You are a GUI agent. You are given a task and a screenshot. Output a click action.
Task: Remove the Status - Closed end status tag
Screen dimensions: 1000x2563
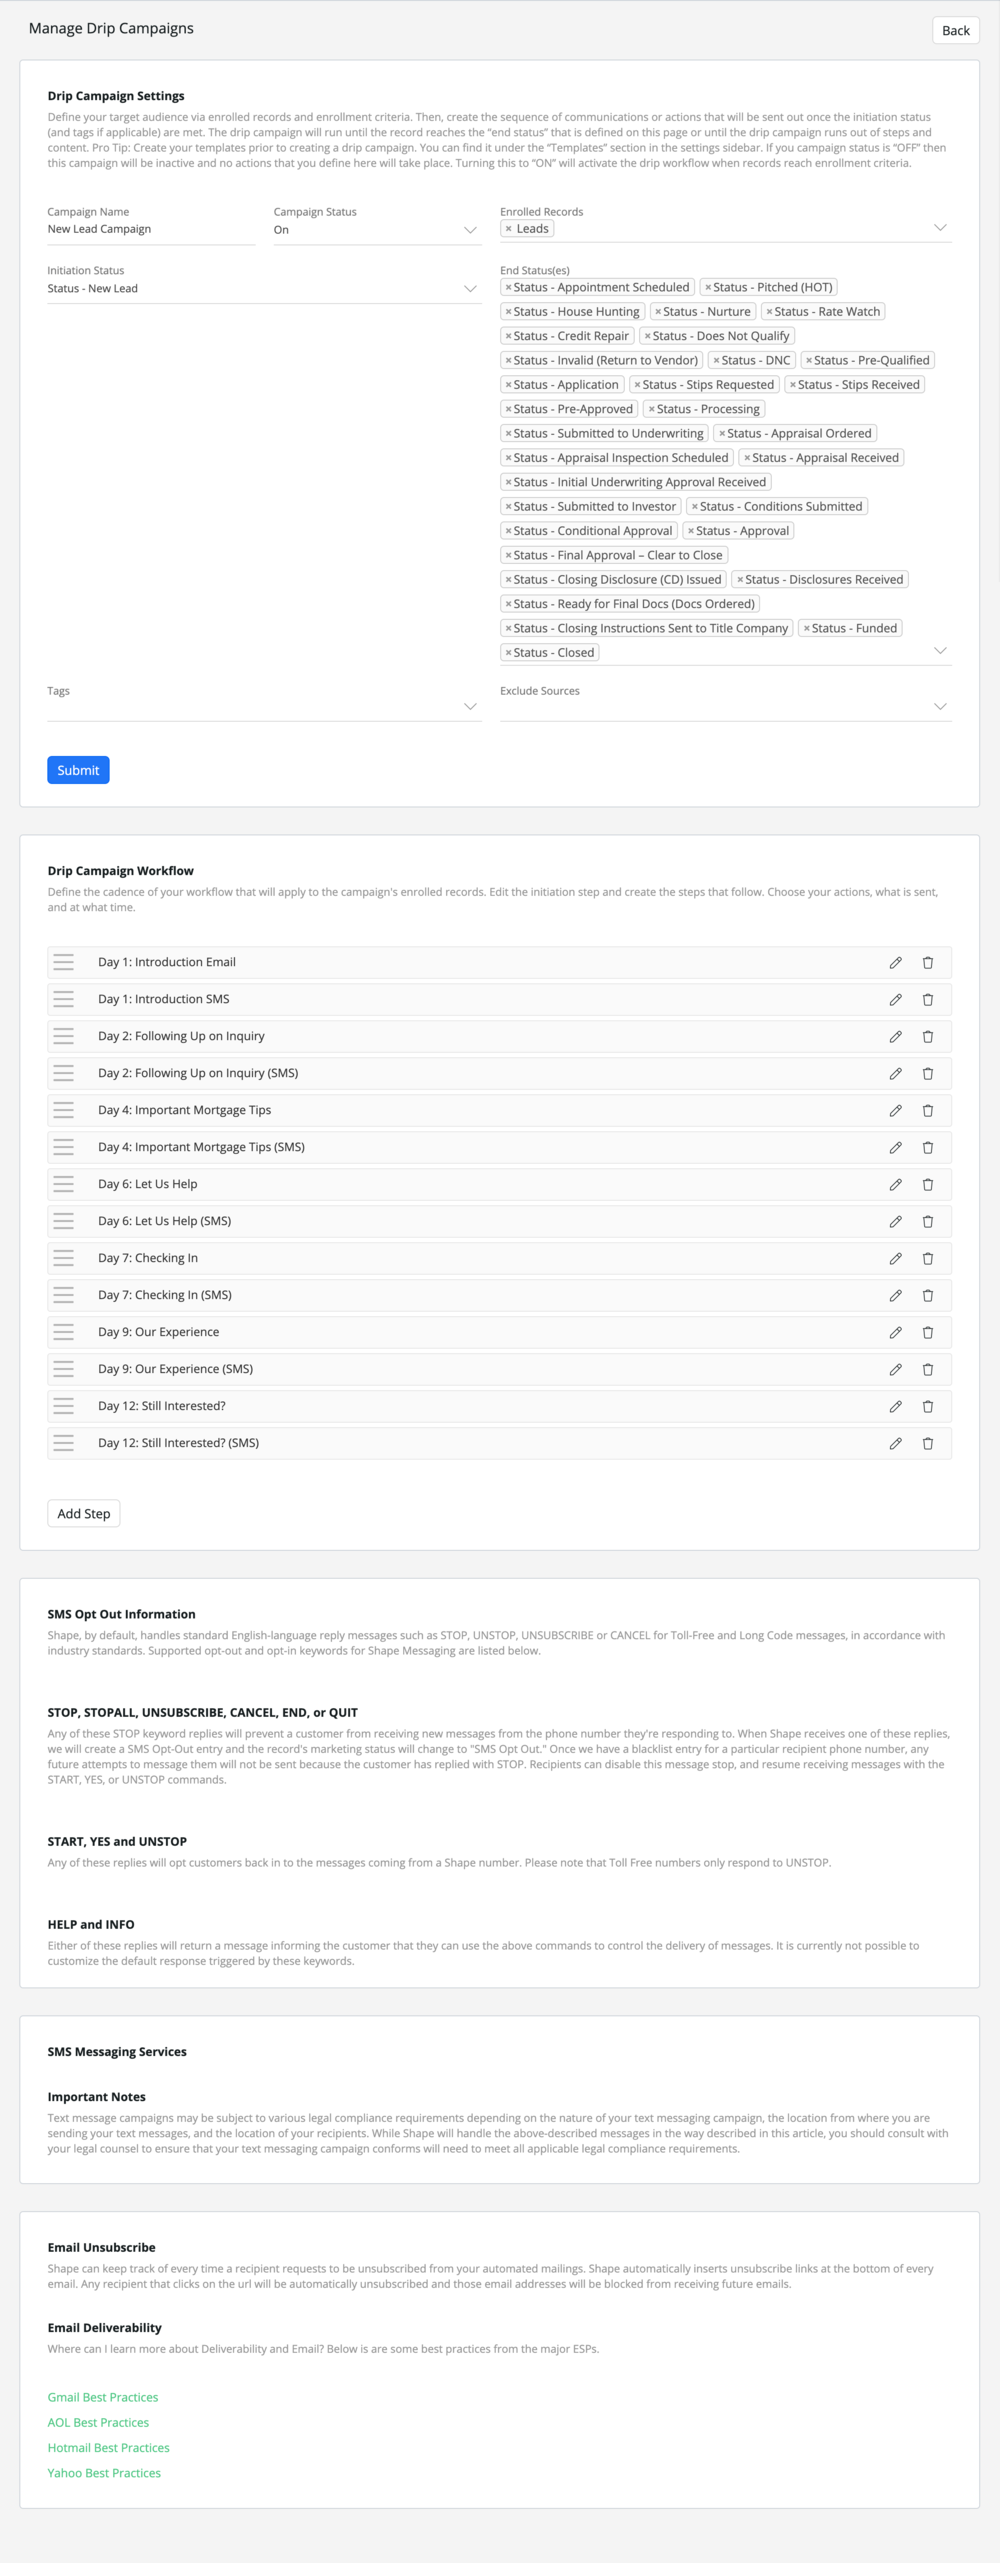(x=508, y=653)
